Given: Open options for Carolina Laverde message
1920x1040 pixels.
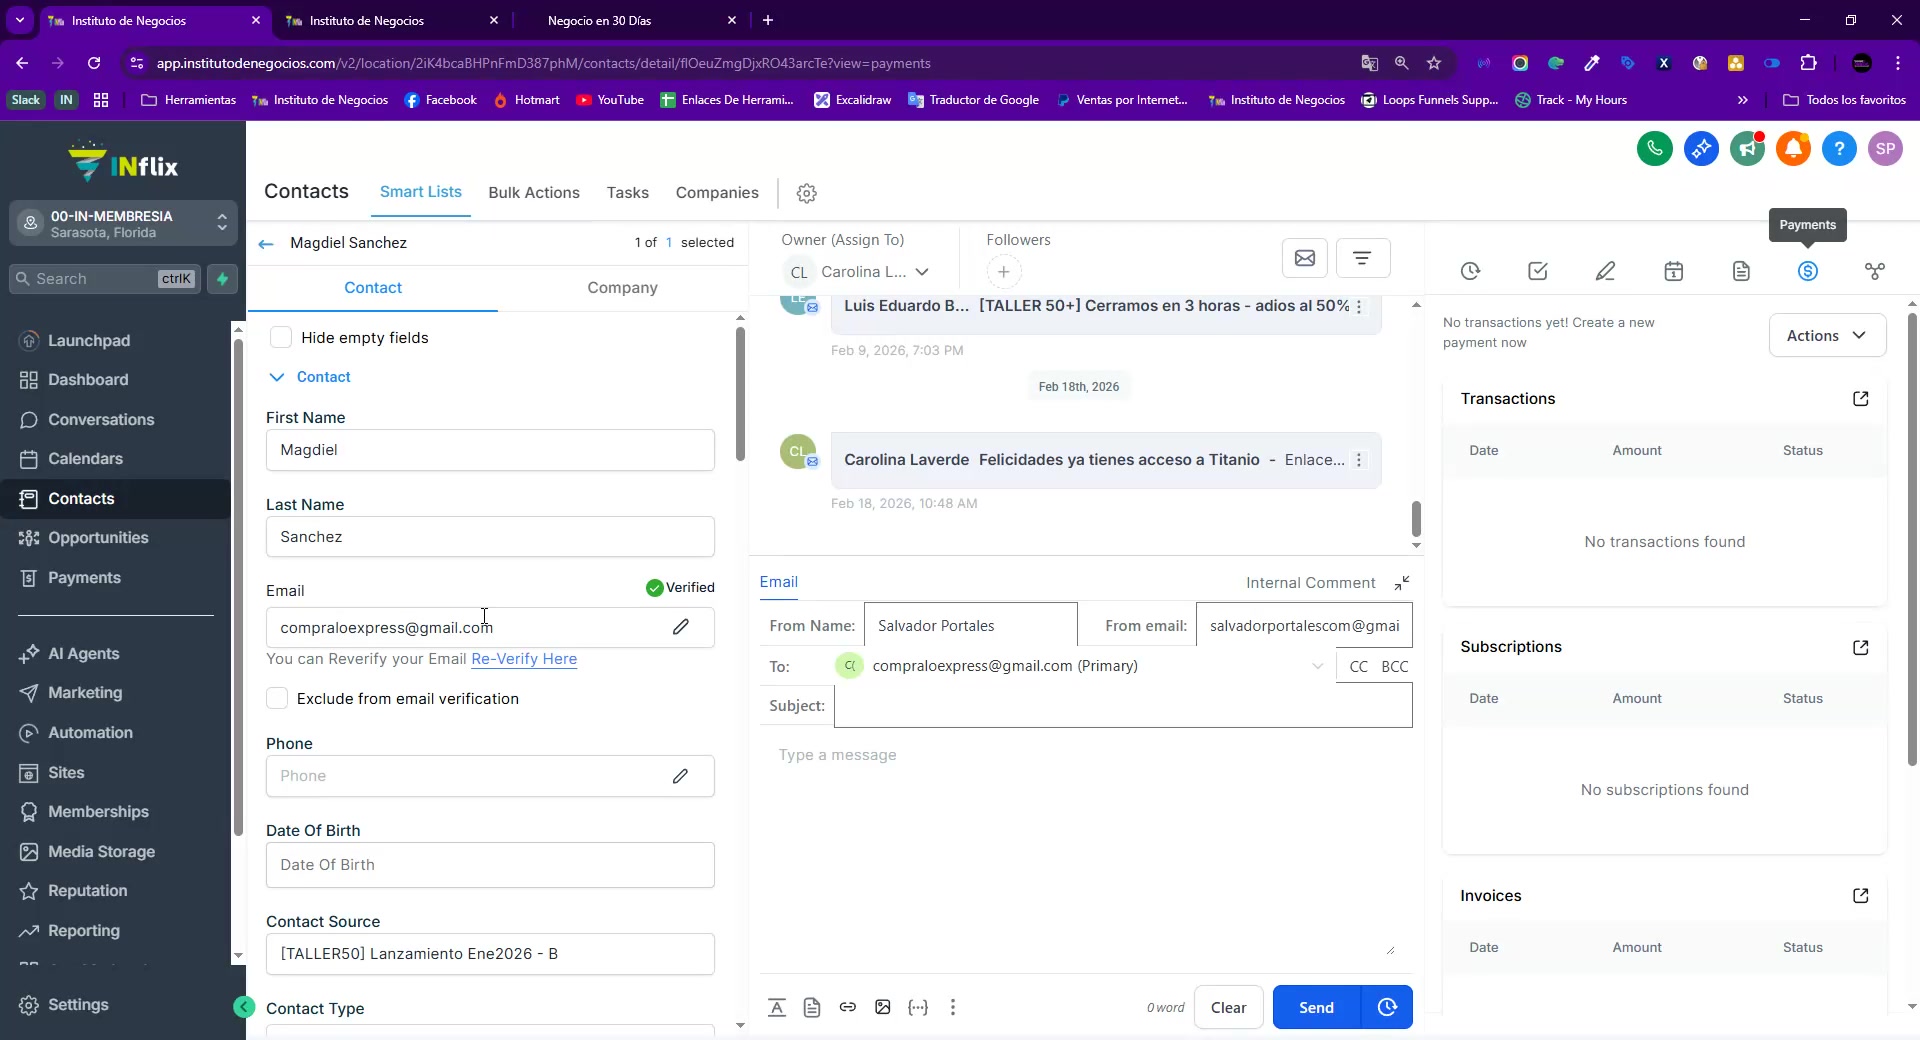Looking at the screenshot, I should (x=1359, y=460).
